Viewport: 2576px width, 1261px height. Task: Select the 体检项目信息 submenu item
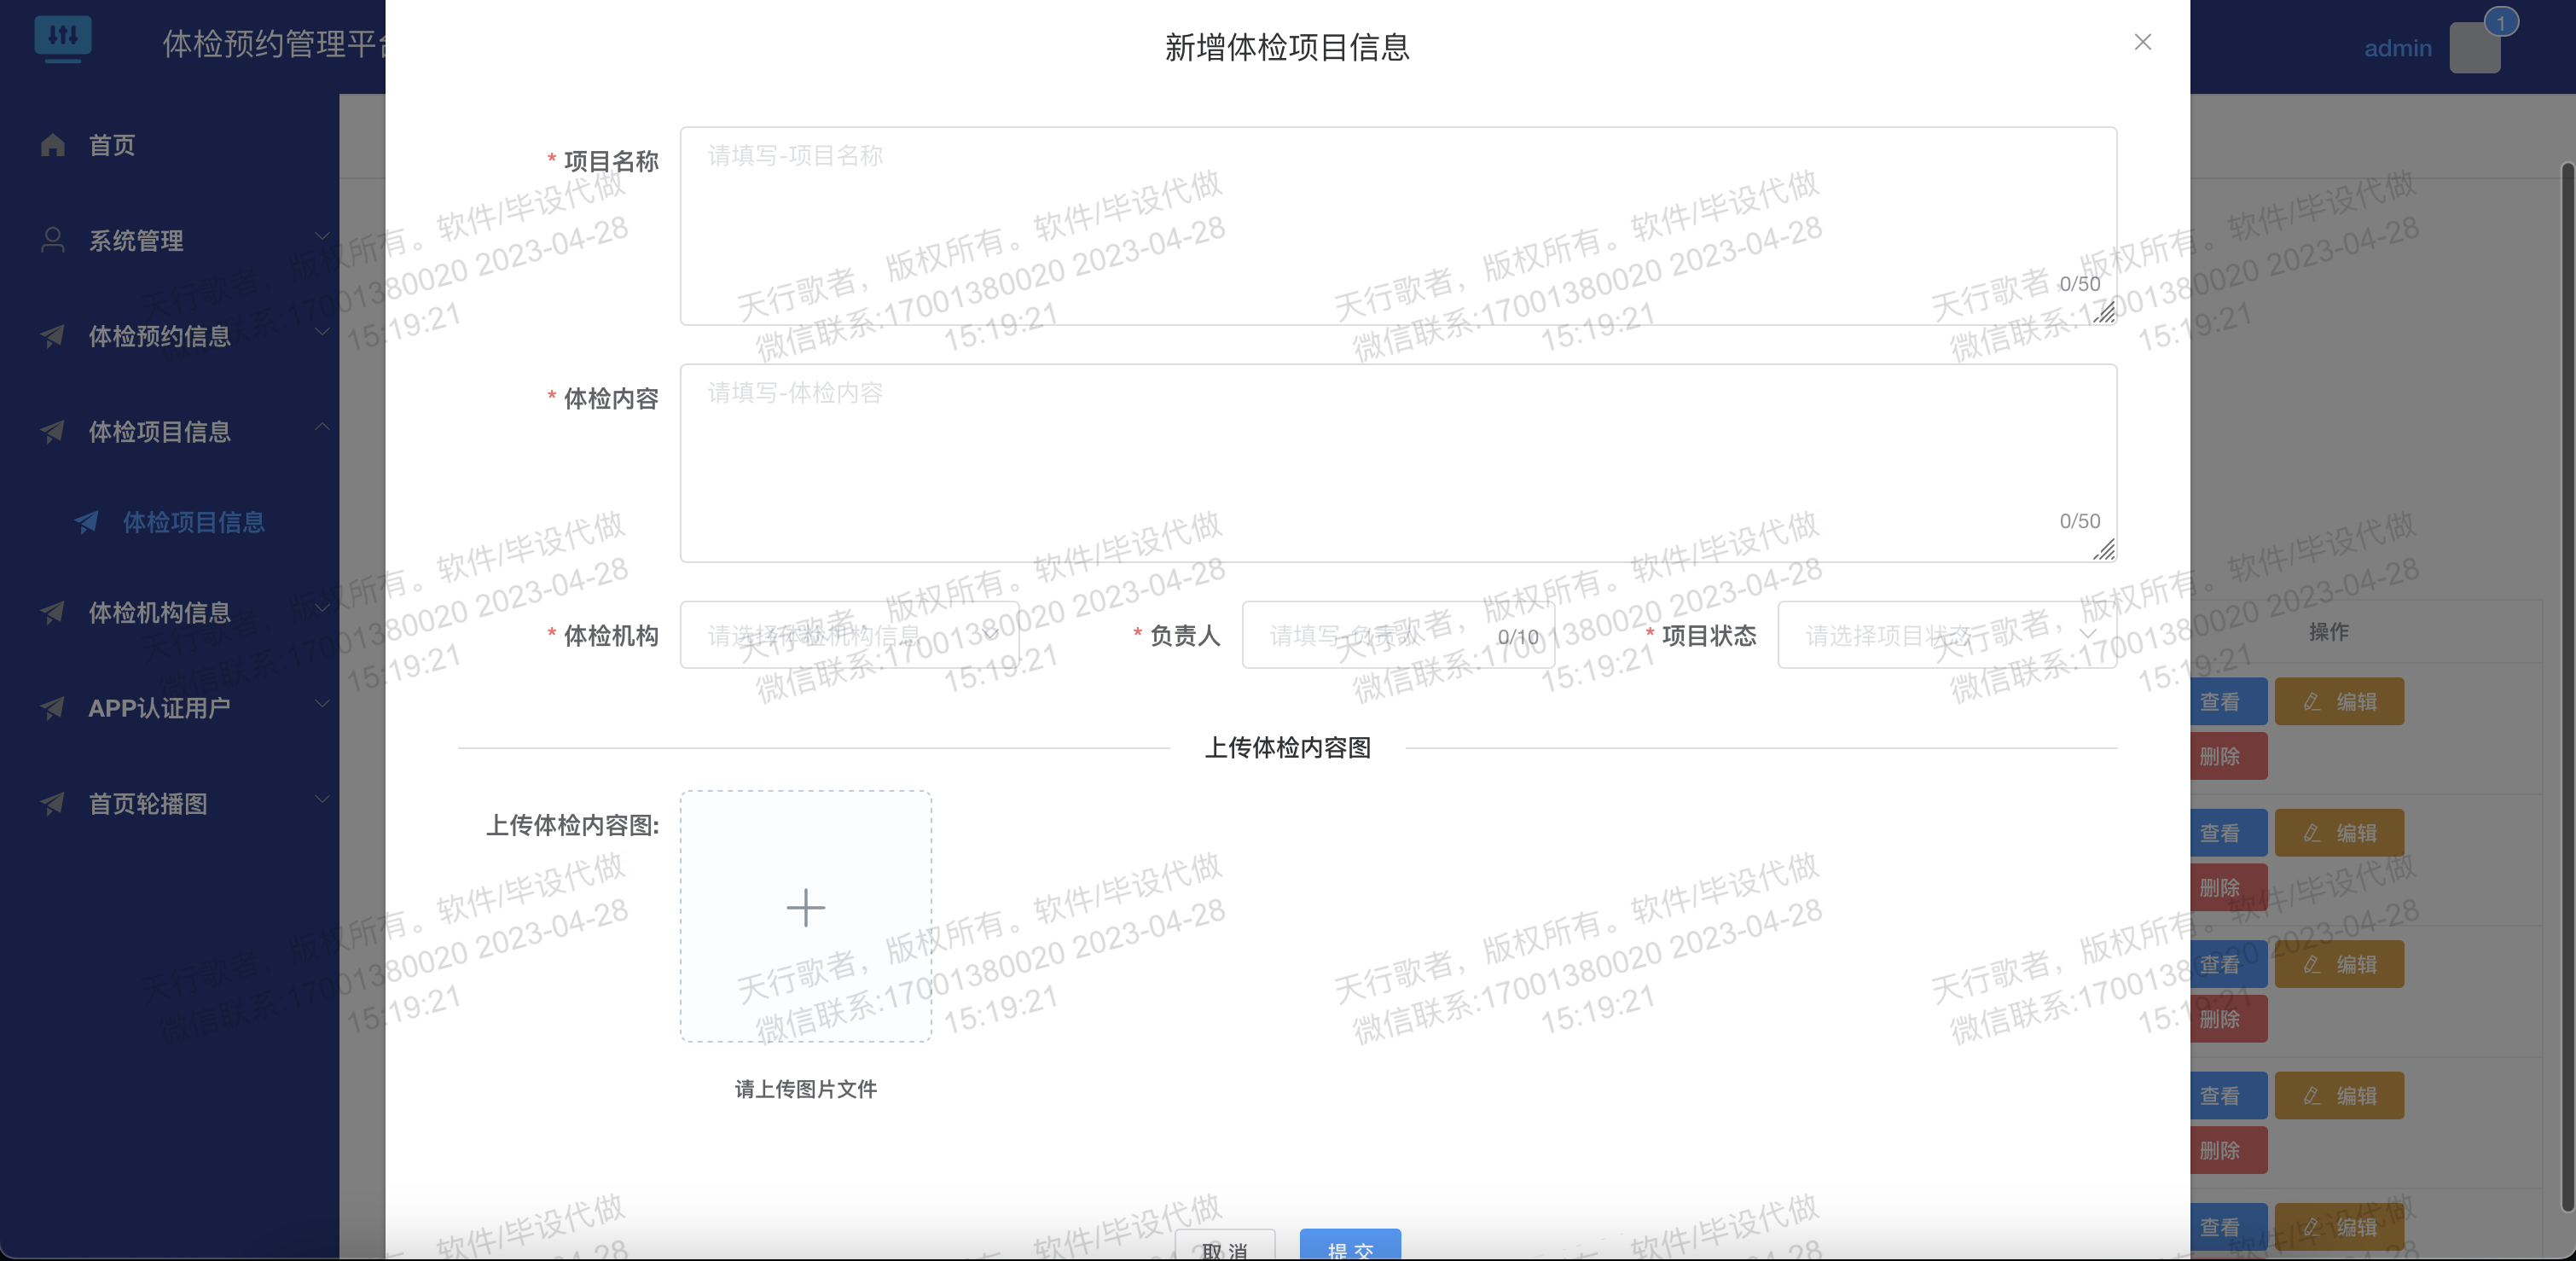point(193,522)
